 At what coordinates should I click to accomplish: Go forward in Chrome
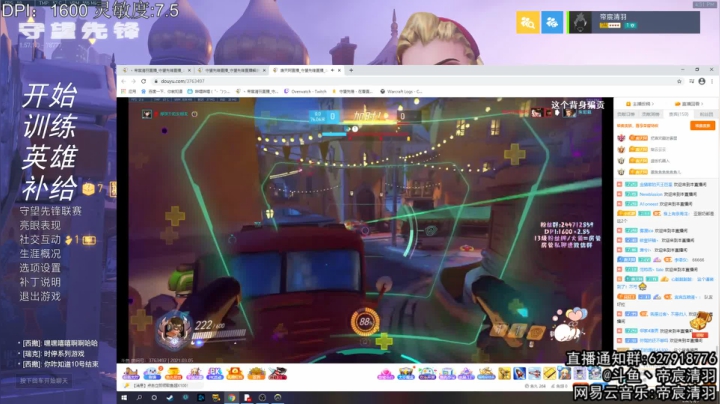tap(133, 81)
